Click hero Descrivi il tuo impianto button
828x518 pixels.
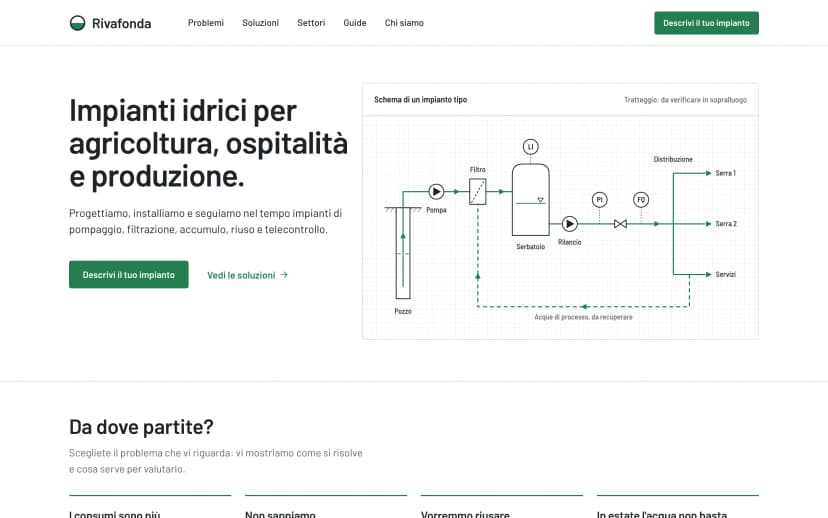pyautogui.click(x=128, y=275)
